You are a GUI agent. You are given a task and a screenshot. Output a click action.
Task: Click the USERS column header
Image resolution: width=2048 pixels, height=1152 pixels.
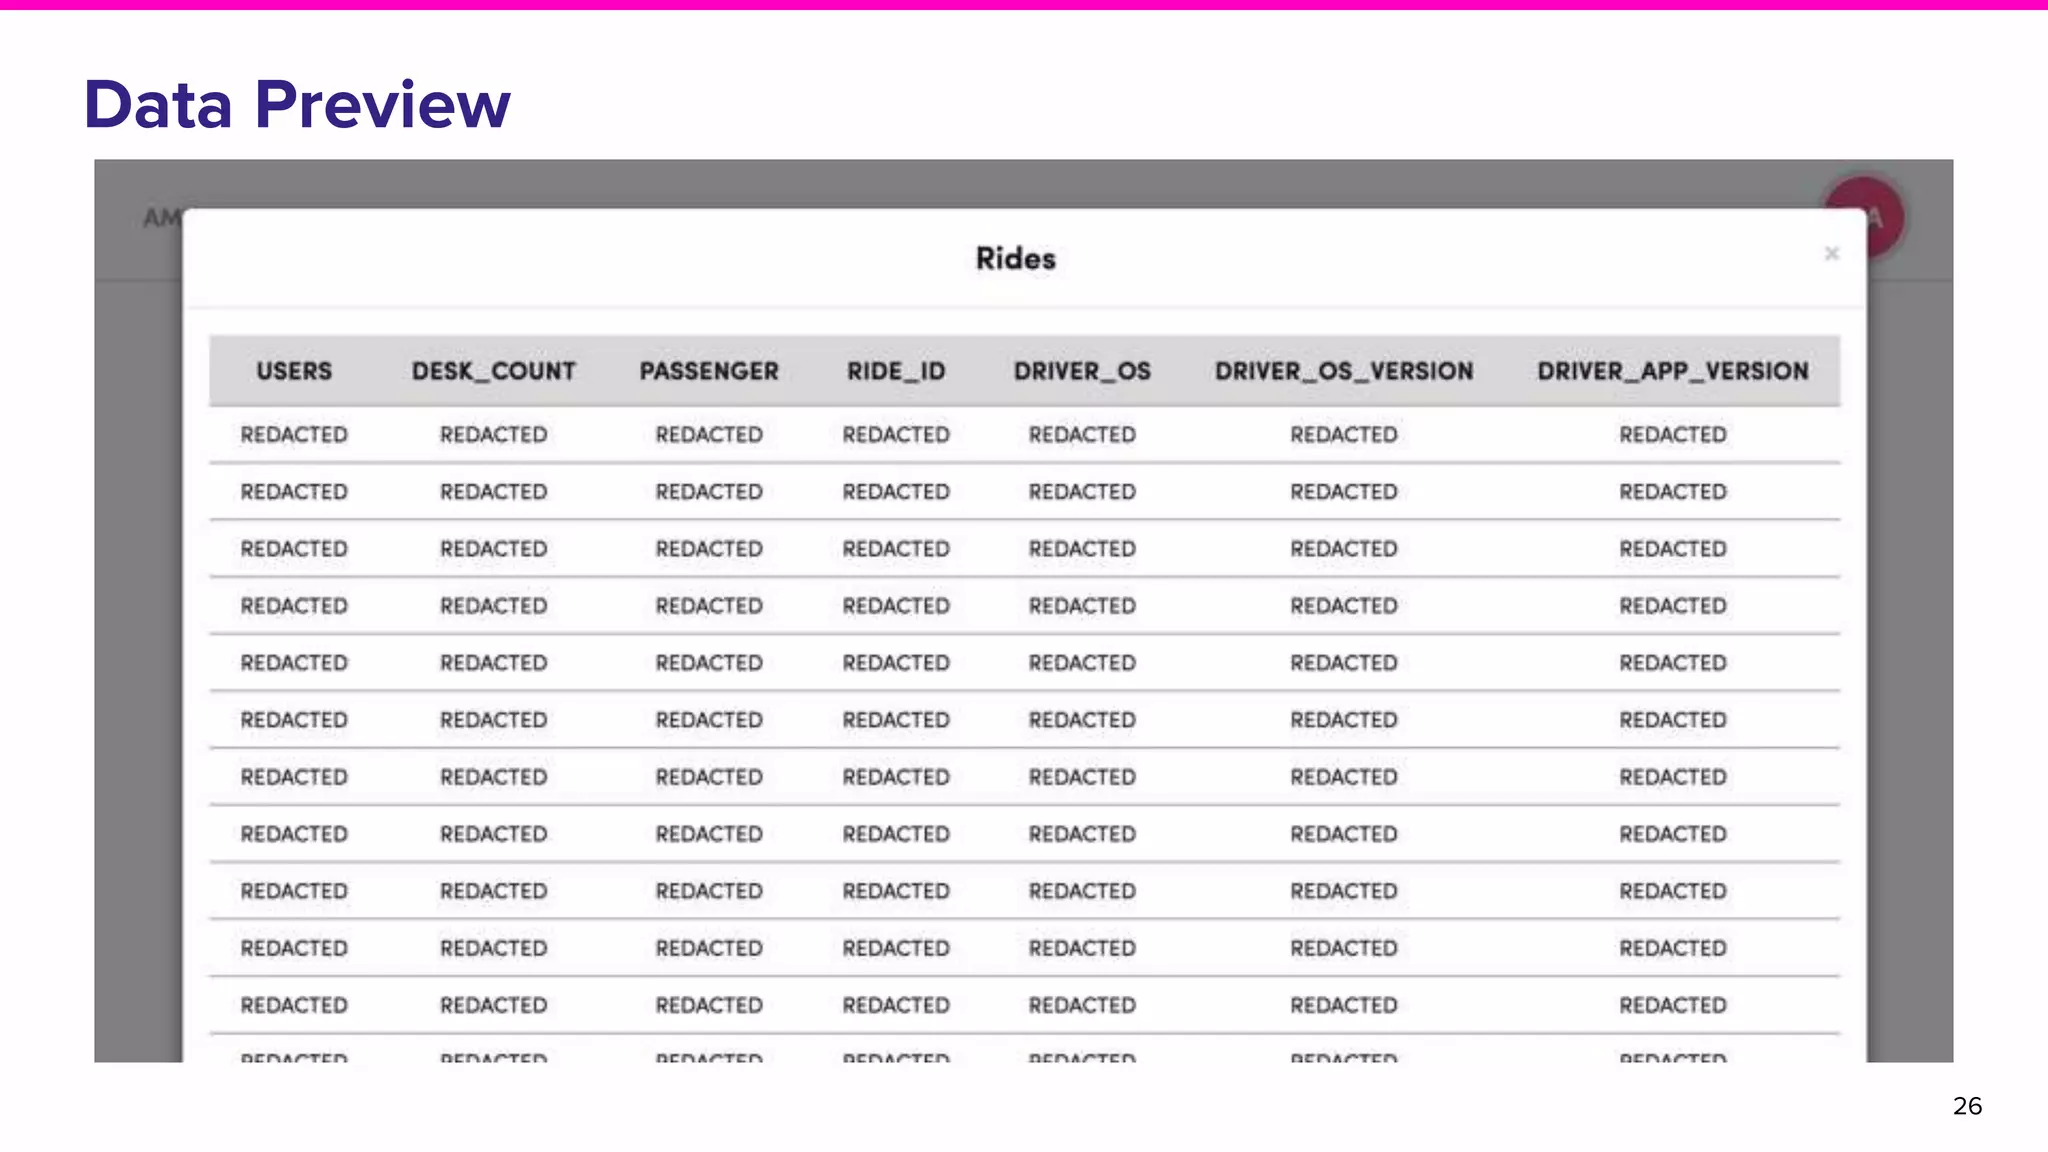294,371
